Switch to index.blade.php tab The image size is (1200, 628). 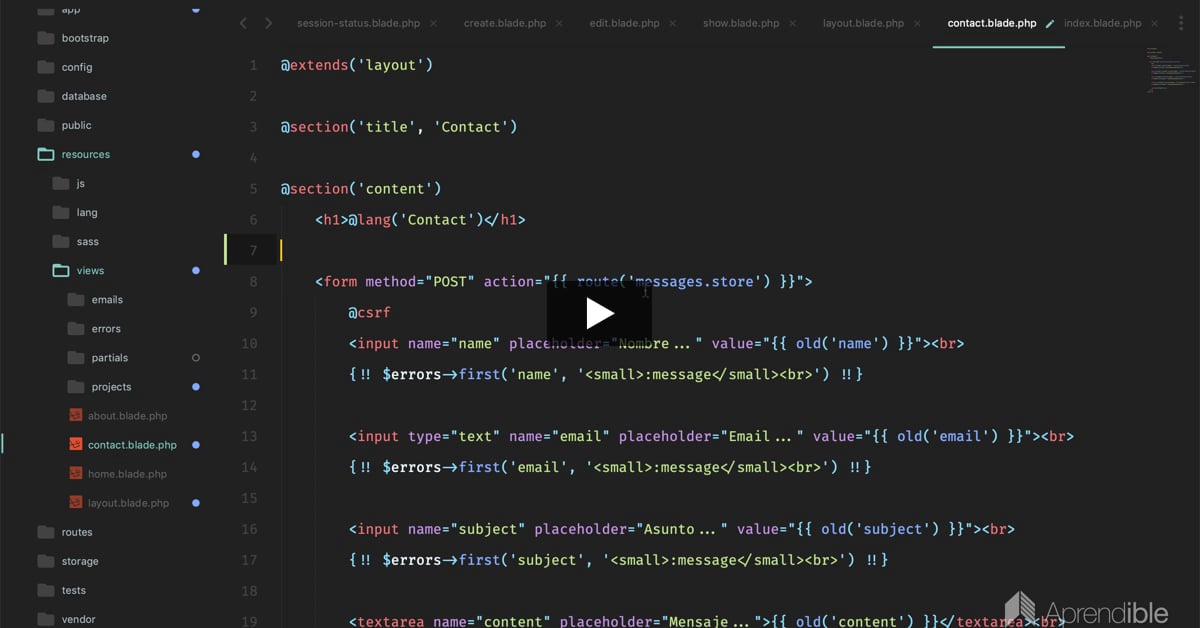tap(1103, 23)
